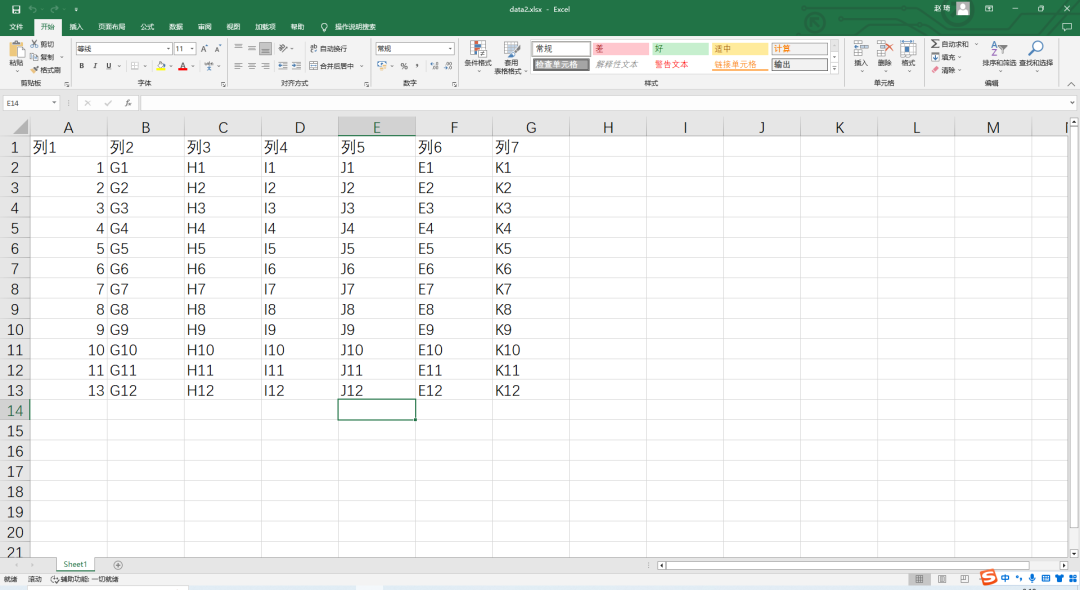Screen dimensions: 1080x590
Task: Open the font size dropdown
Action: click(x=192, y=49)
